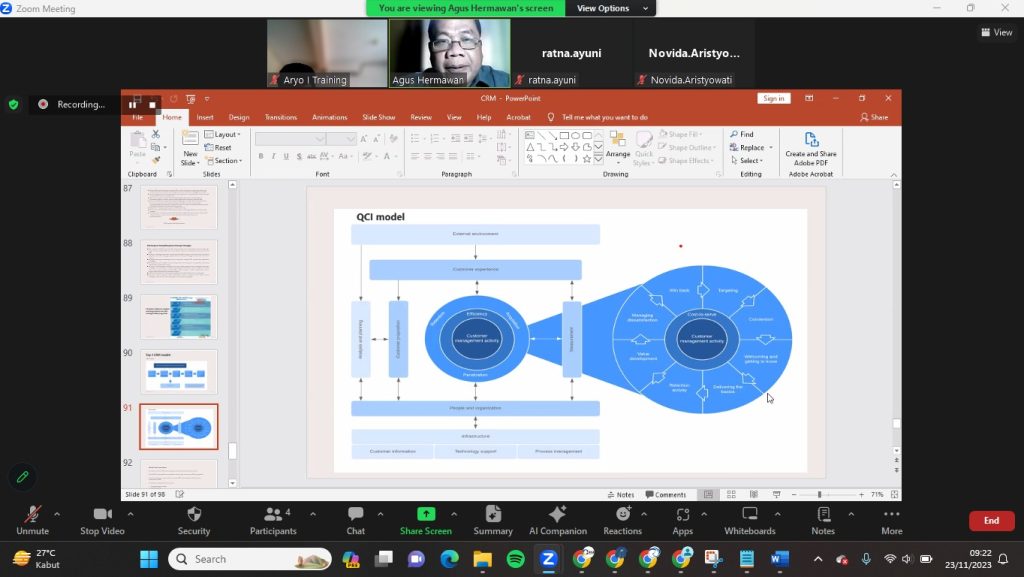Click Find in Editing group
The height and width of the screenshot is (577, 1024).
(742, 134)
